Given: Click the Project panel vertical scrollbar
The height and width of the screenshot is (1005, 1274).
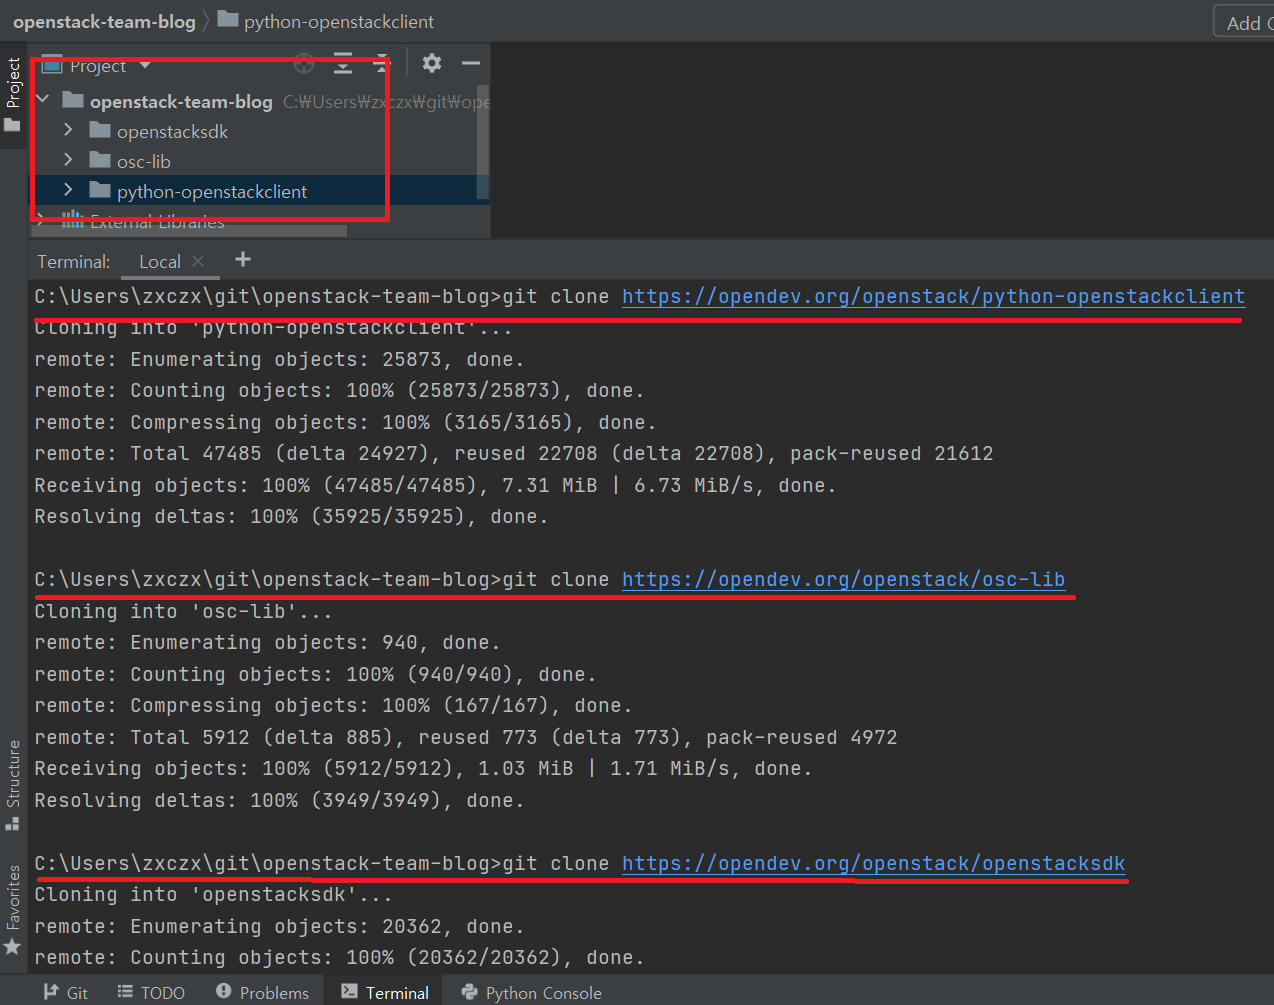Looking at the screenshot, I should click(483, 140).
